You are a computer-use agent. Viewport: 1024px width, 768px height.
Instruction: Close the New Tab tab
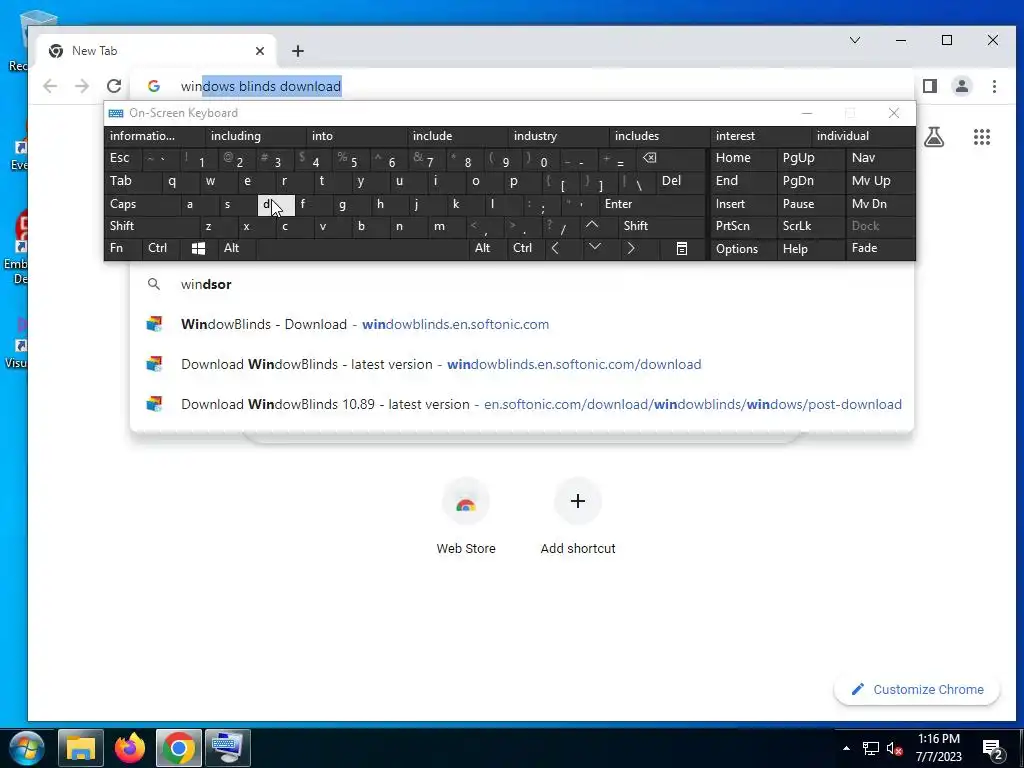tap(260, 51)
